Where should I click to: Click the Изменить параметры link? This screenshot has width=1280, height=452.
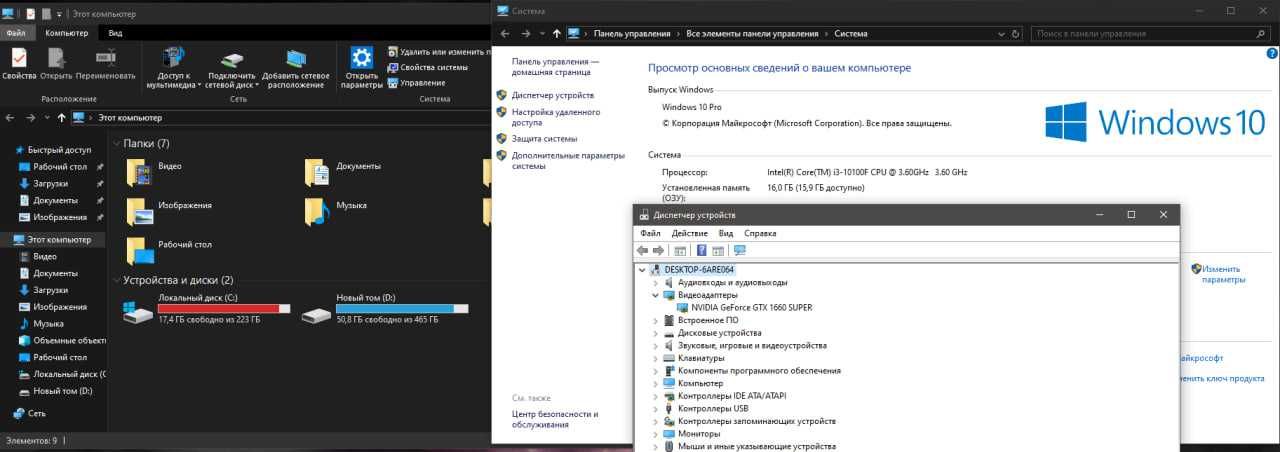(1224, 274)
